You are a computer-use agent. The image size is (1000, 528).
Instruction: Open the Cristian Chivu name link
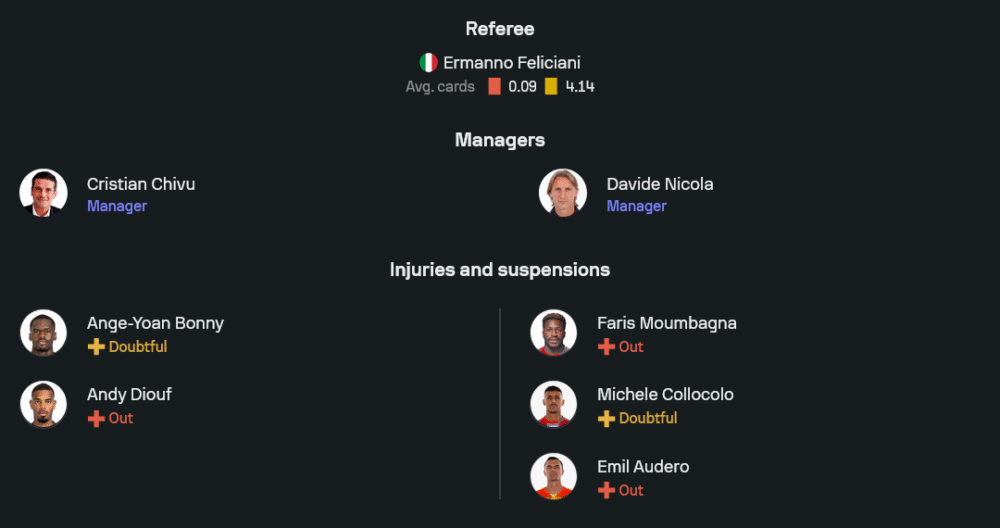pyautogui.click(x=141, y=184)
